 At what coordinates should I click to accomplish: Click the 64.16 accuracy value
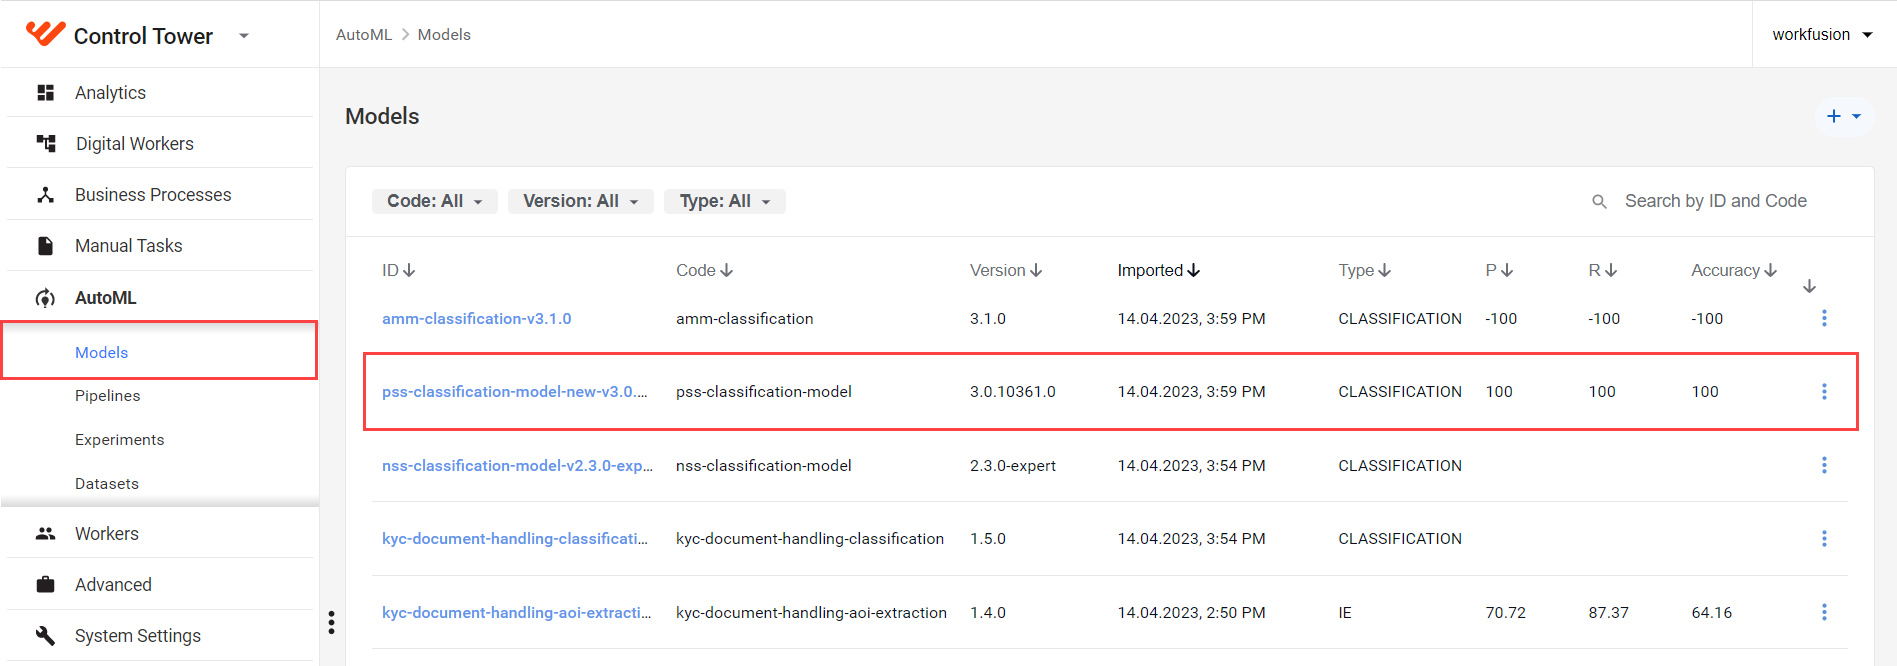click(x=1712, y=613)
